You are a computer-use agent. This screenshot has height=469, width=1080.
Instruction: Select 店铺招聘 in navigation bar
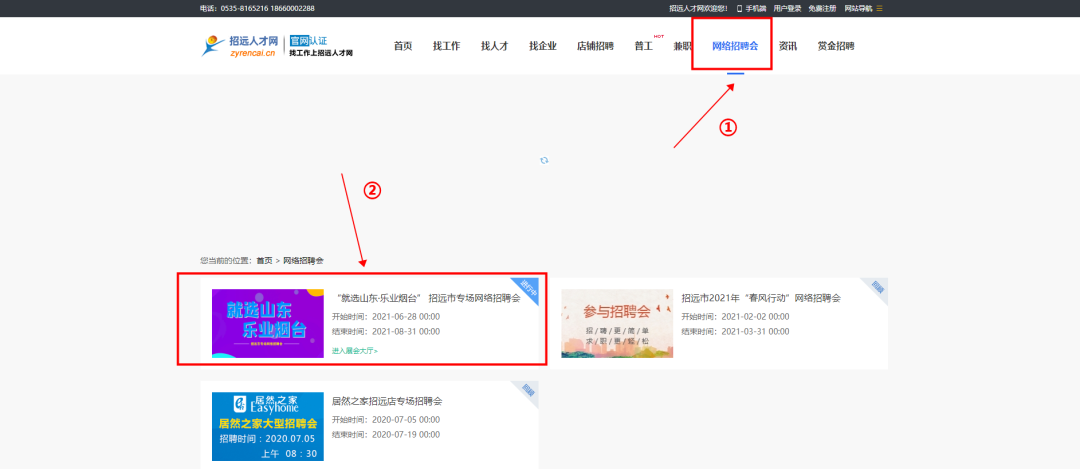pos(595,46)
